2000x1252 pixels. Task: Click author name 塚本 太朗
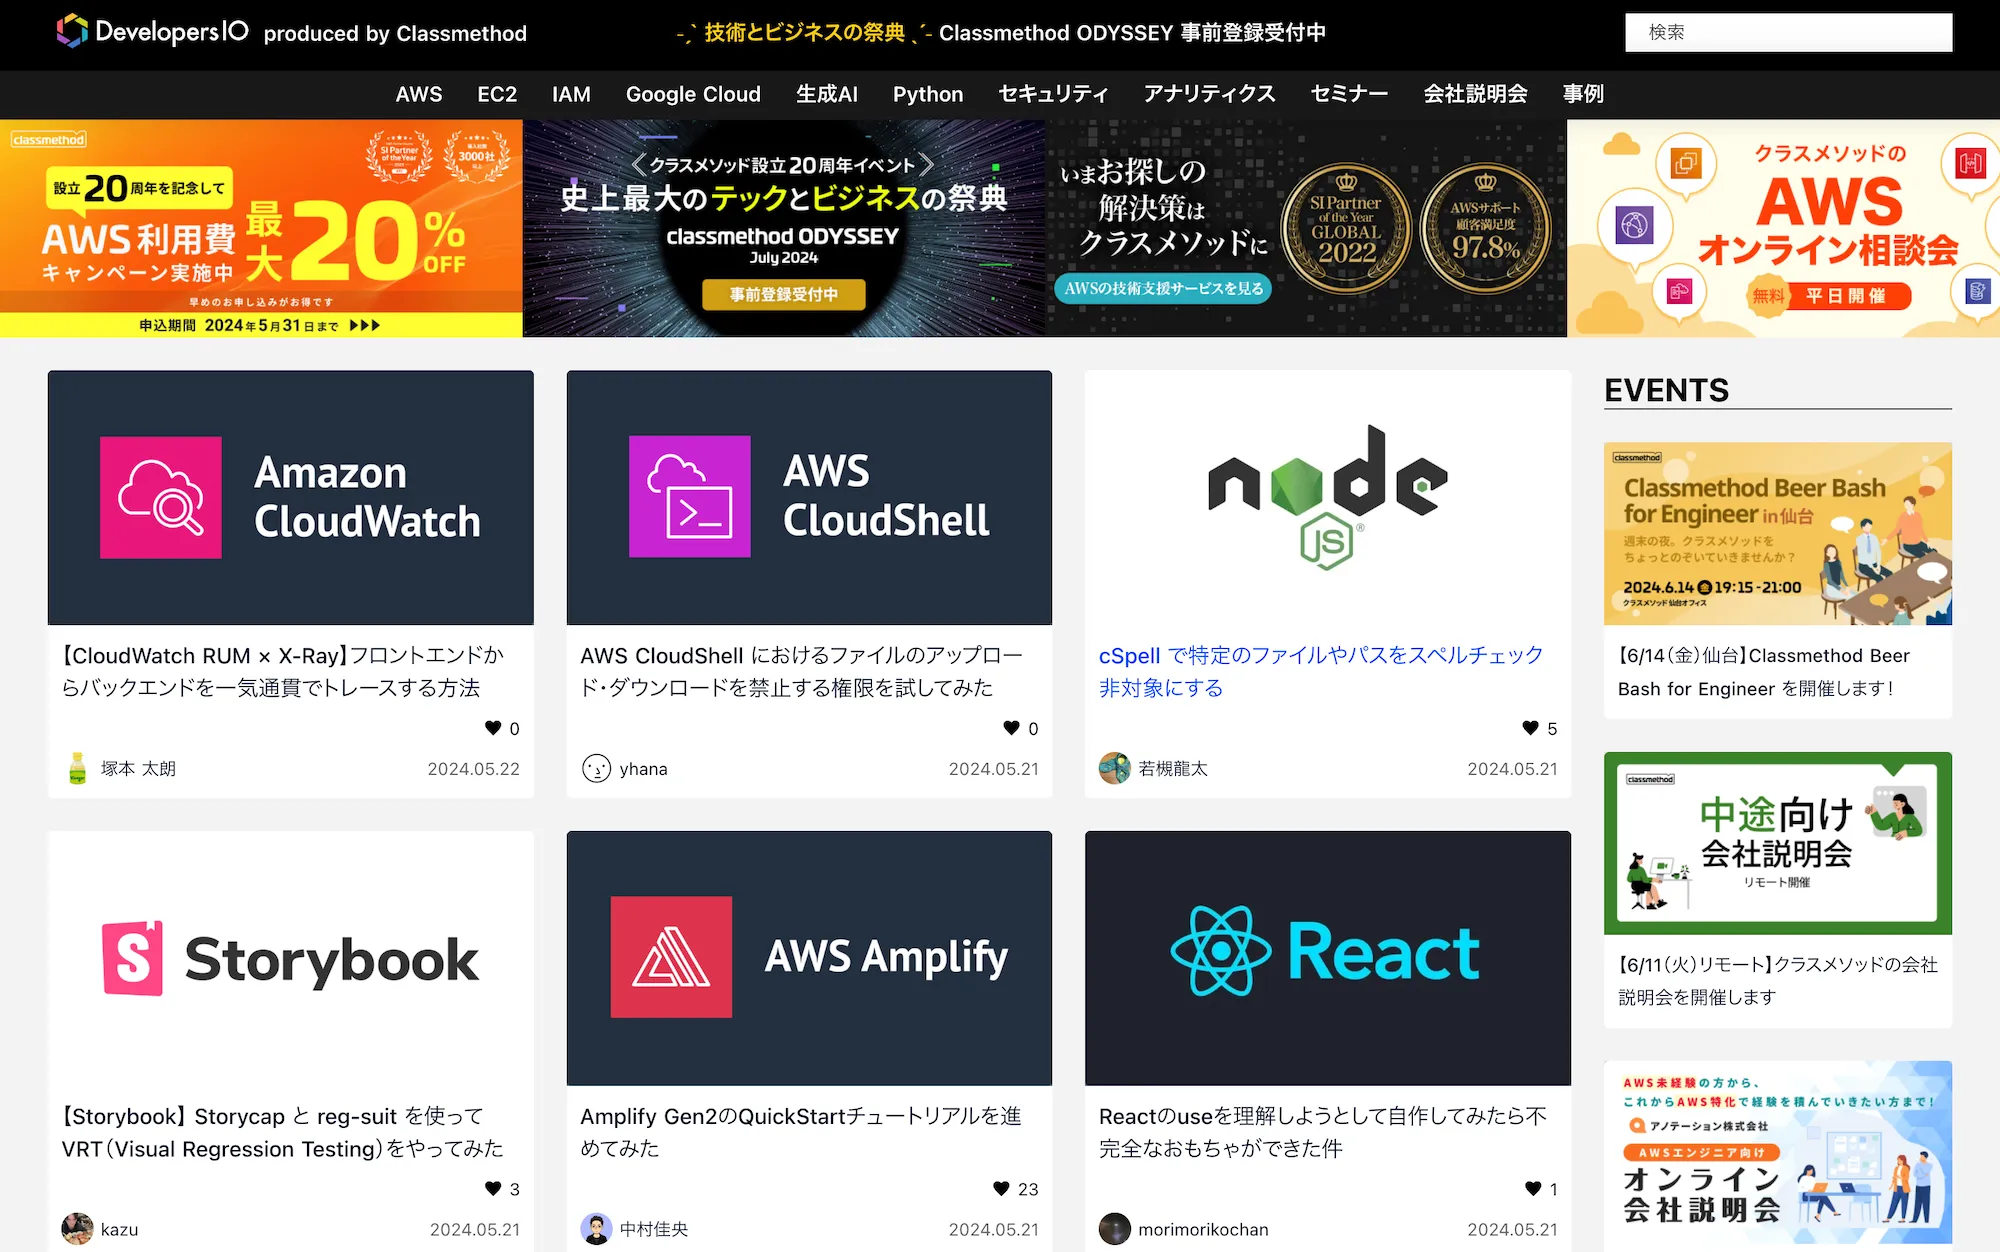point(138,769)
